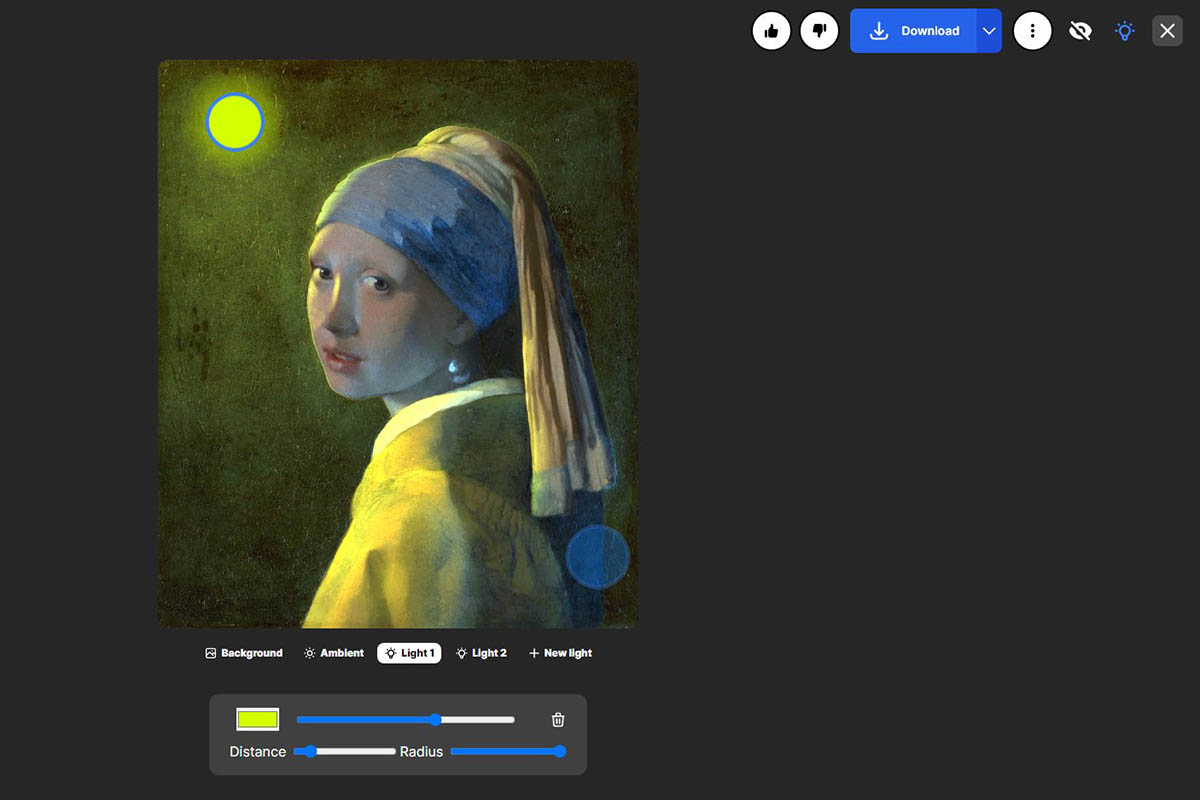Viewport: 1200px width, 800px height.
Task: Toggle visibility with the crossed-eye icon
Action: click(1080, 31)
